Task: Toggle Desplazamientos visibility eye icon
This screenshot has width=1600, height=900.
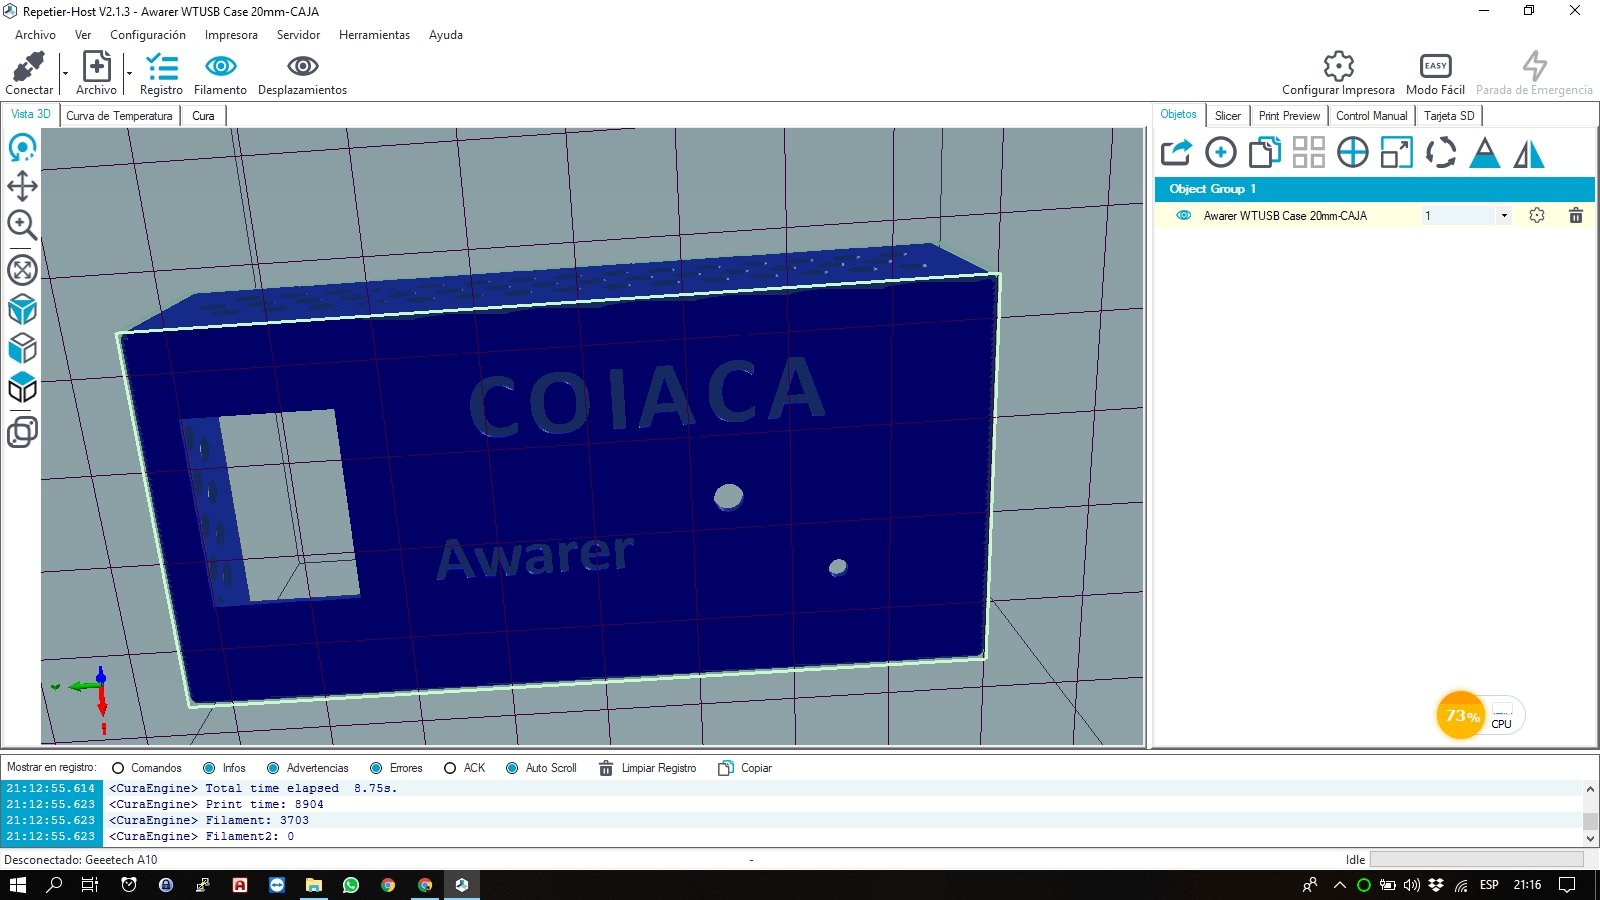Action: tap(302, 66)
